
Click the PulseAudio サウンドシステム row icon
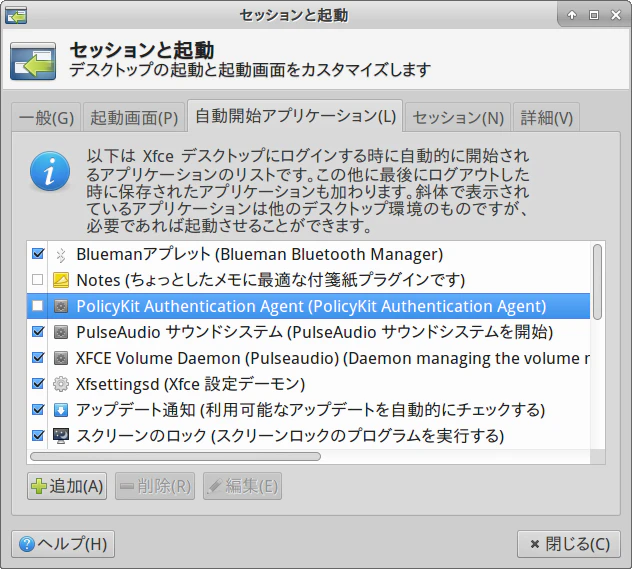pos(61,332)
